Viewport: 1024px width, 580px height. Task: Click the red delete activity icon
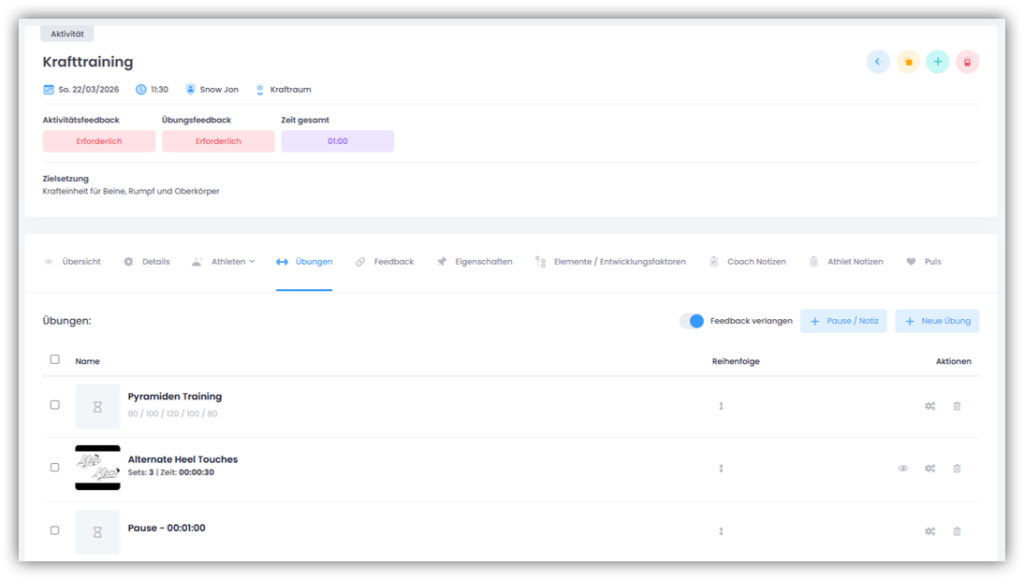tap(967, 62)
